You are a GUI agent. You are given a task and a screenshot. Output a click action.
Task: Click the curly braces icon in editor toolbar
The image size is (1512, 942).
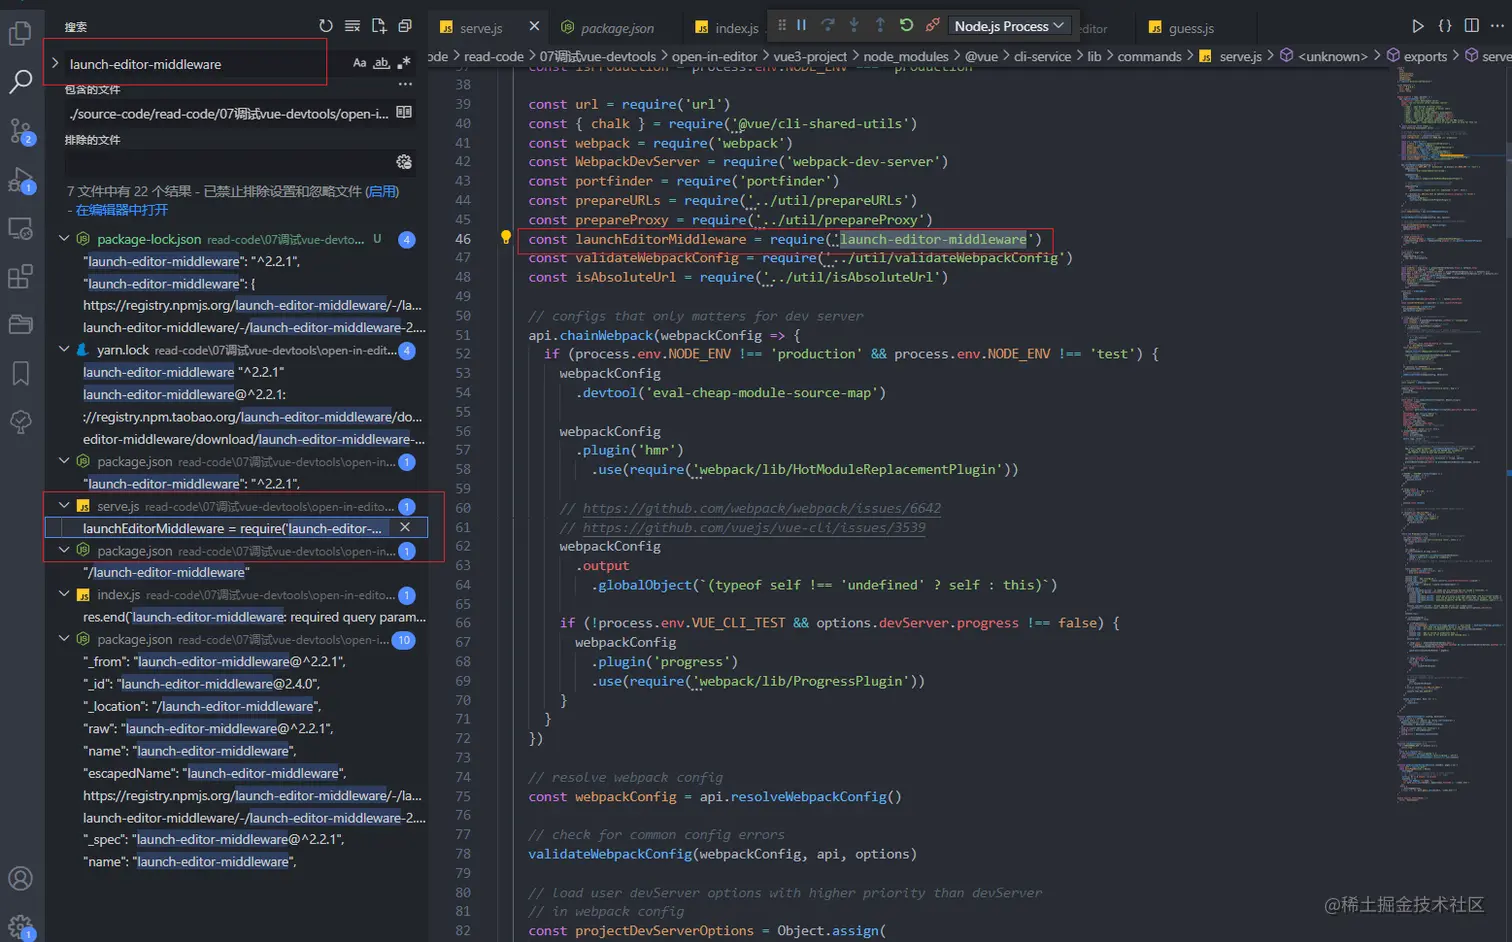click(x=1444, y=26)
